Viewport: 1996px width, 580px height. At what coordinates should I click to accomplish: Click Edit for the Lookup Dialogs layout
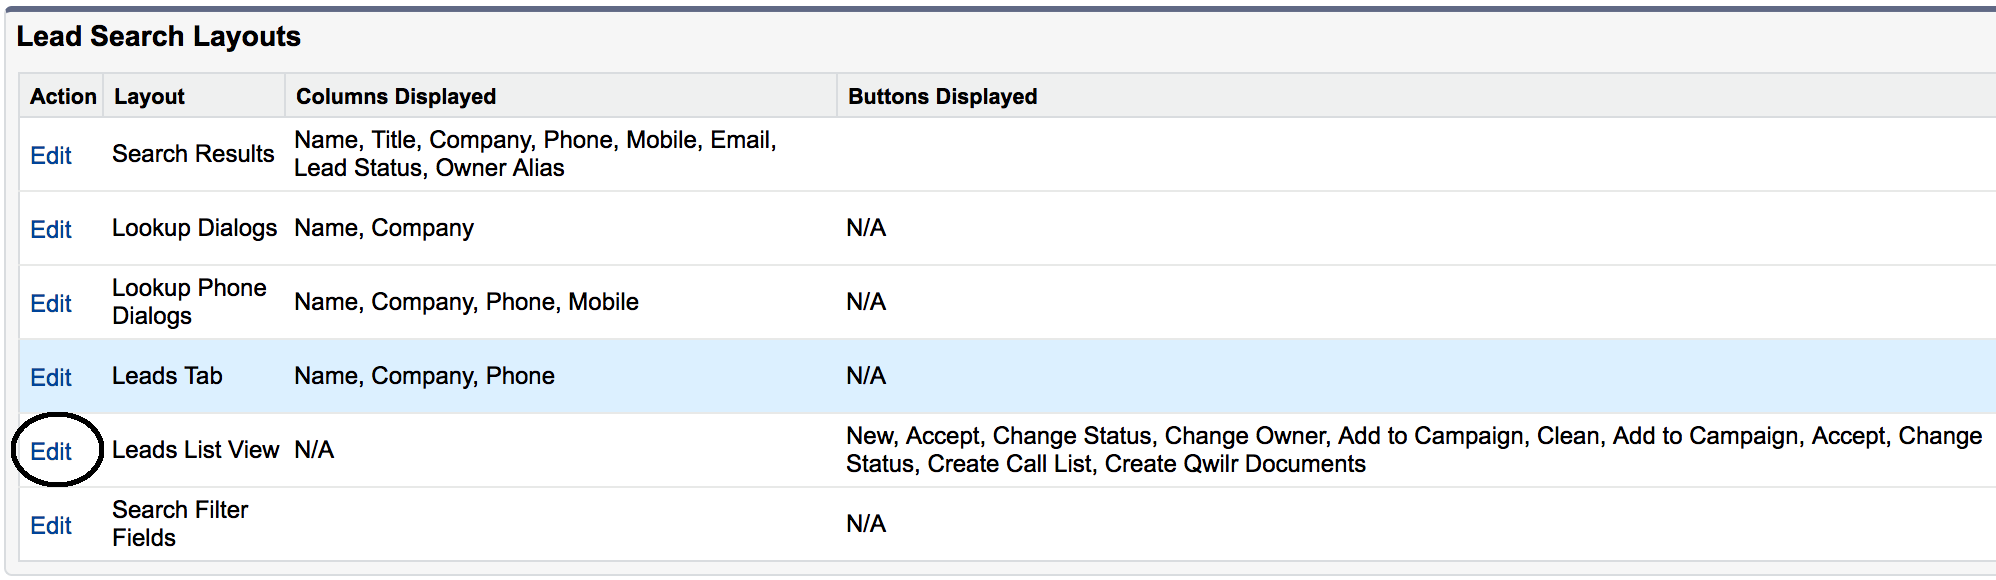tap(51, 229)
